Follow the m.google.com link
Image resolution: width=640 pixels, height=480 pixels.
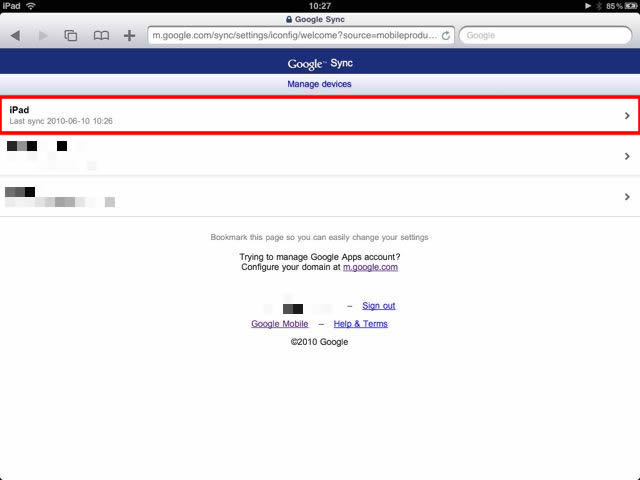(370, 267)
